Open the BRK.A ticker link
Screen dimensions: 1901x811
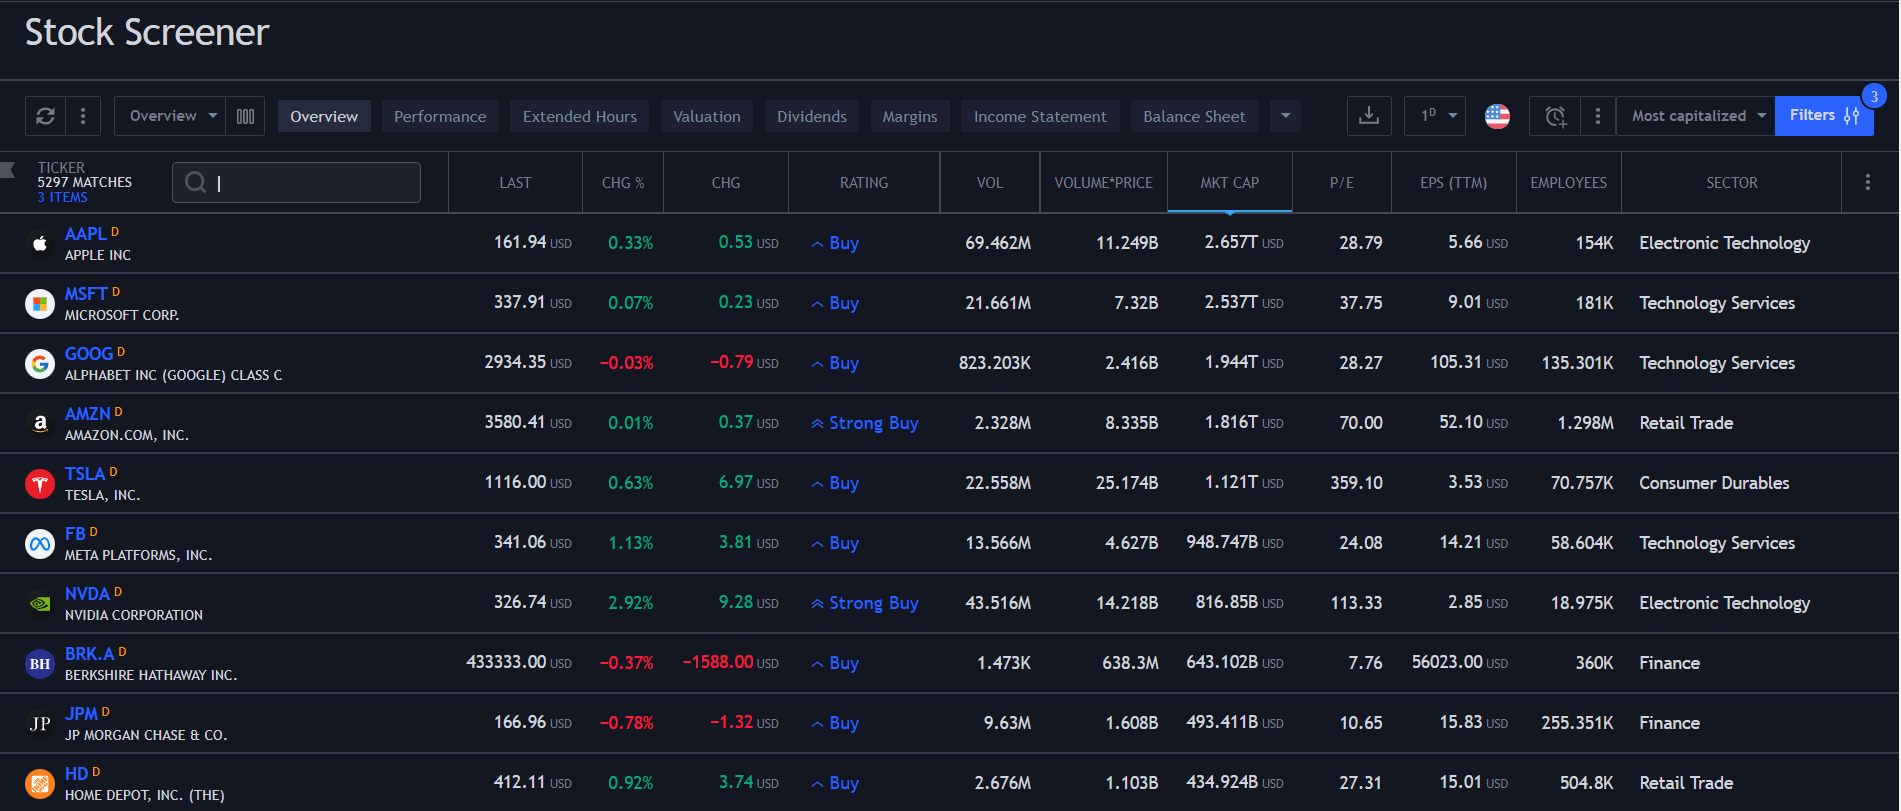[x=90, y=653]
